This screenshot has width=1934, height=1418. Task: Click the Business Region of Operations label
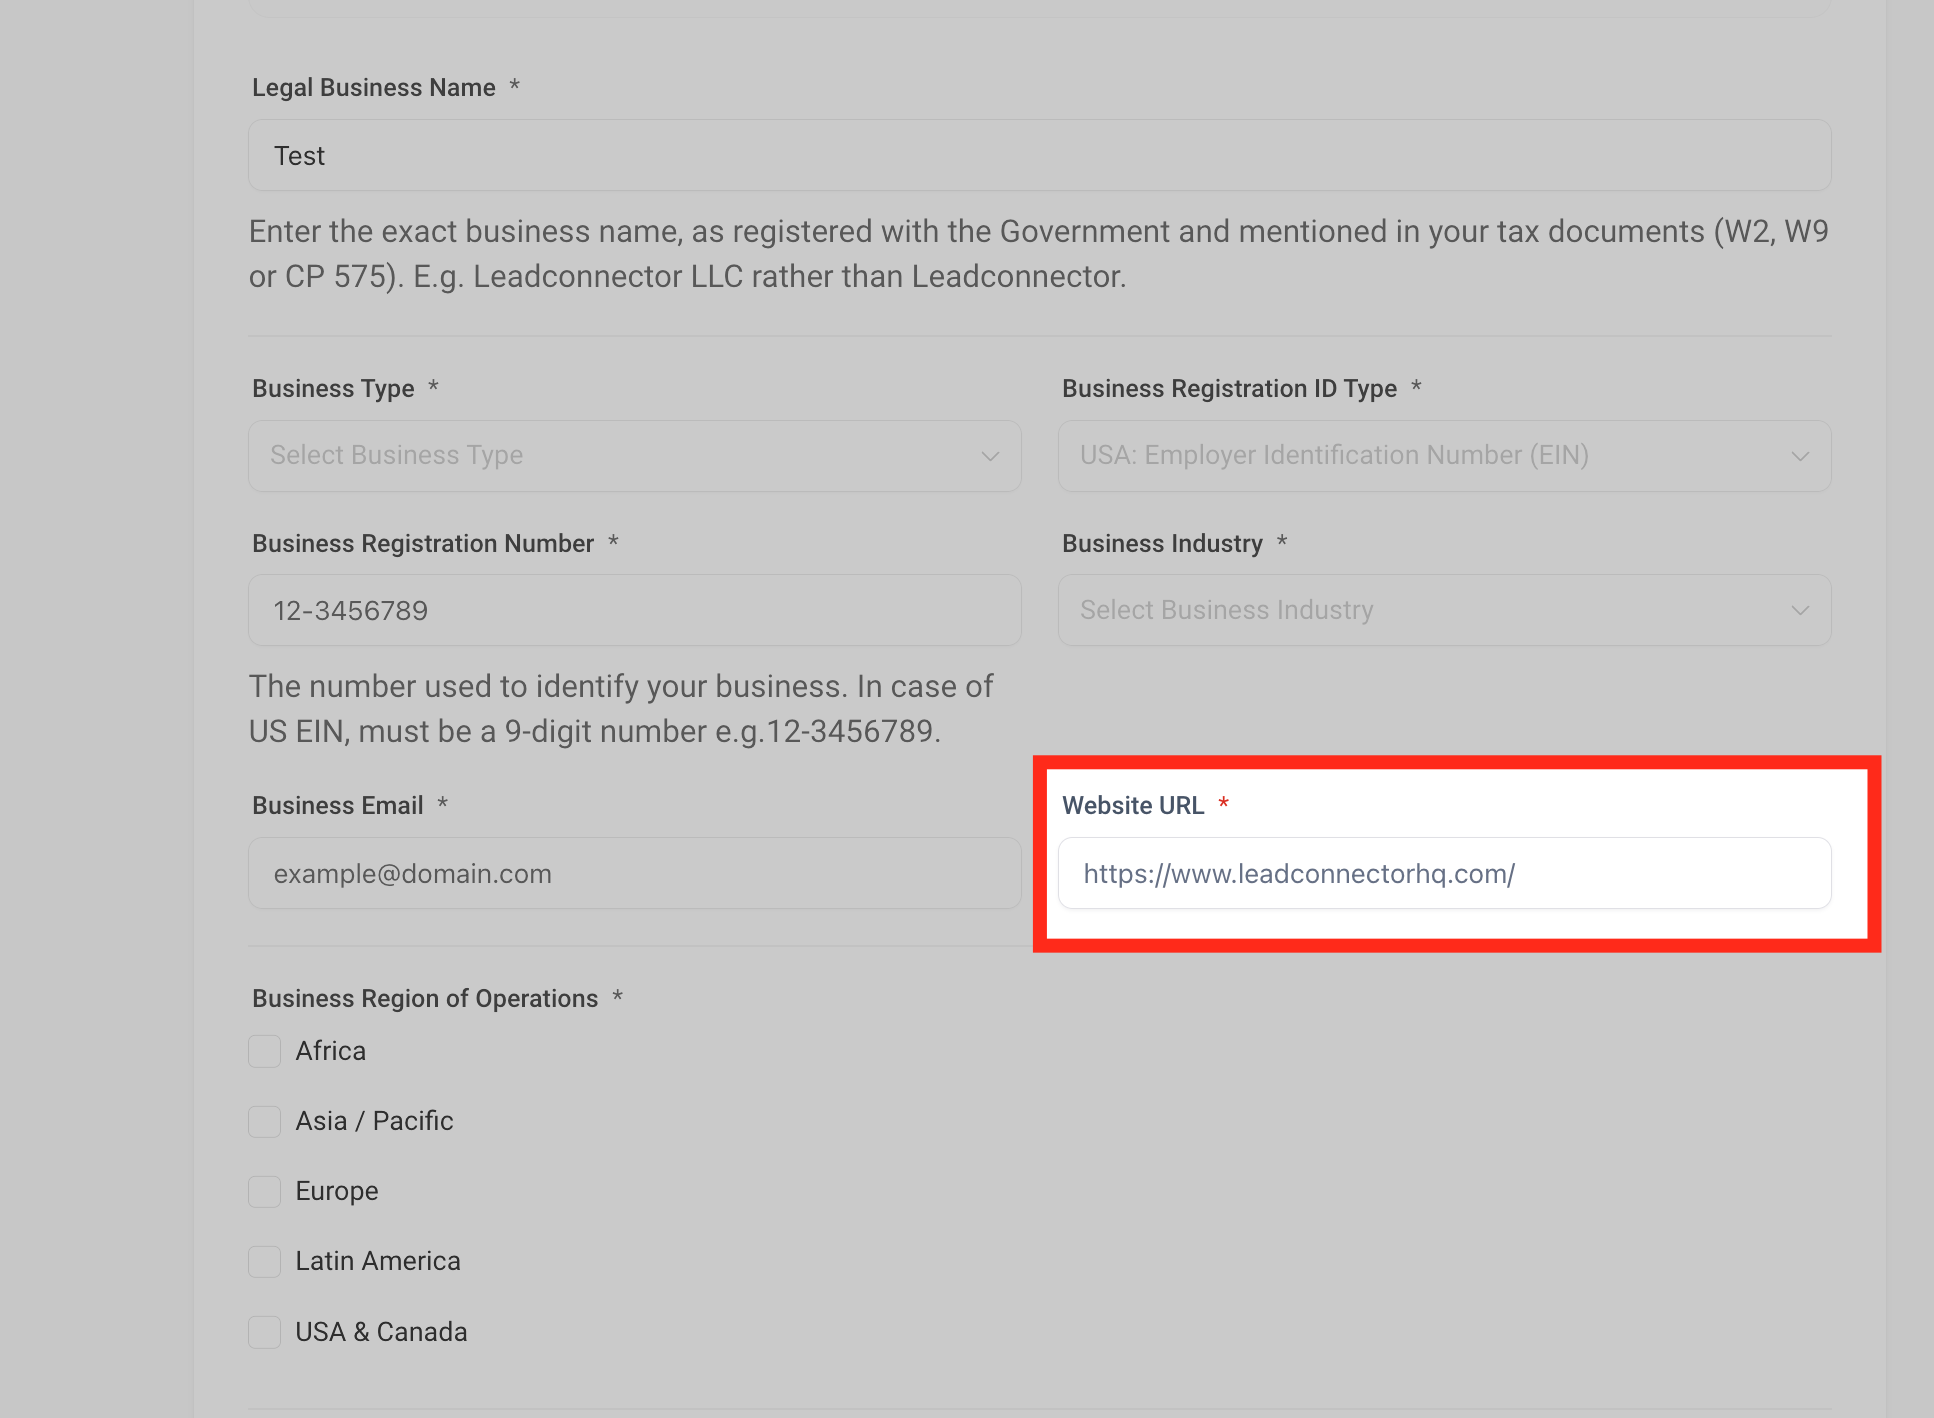(424, 998)
